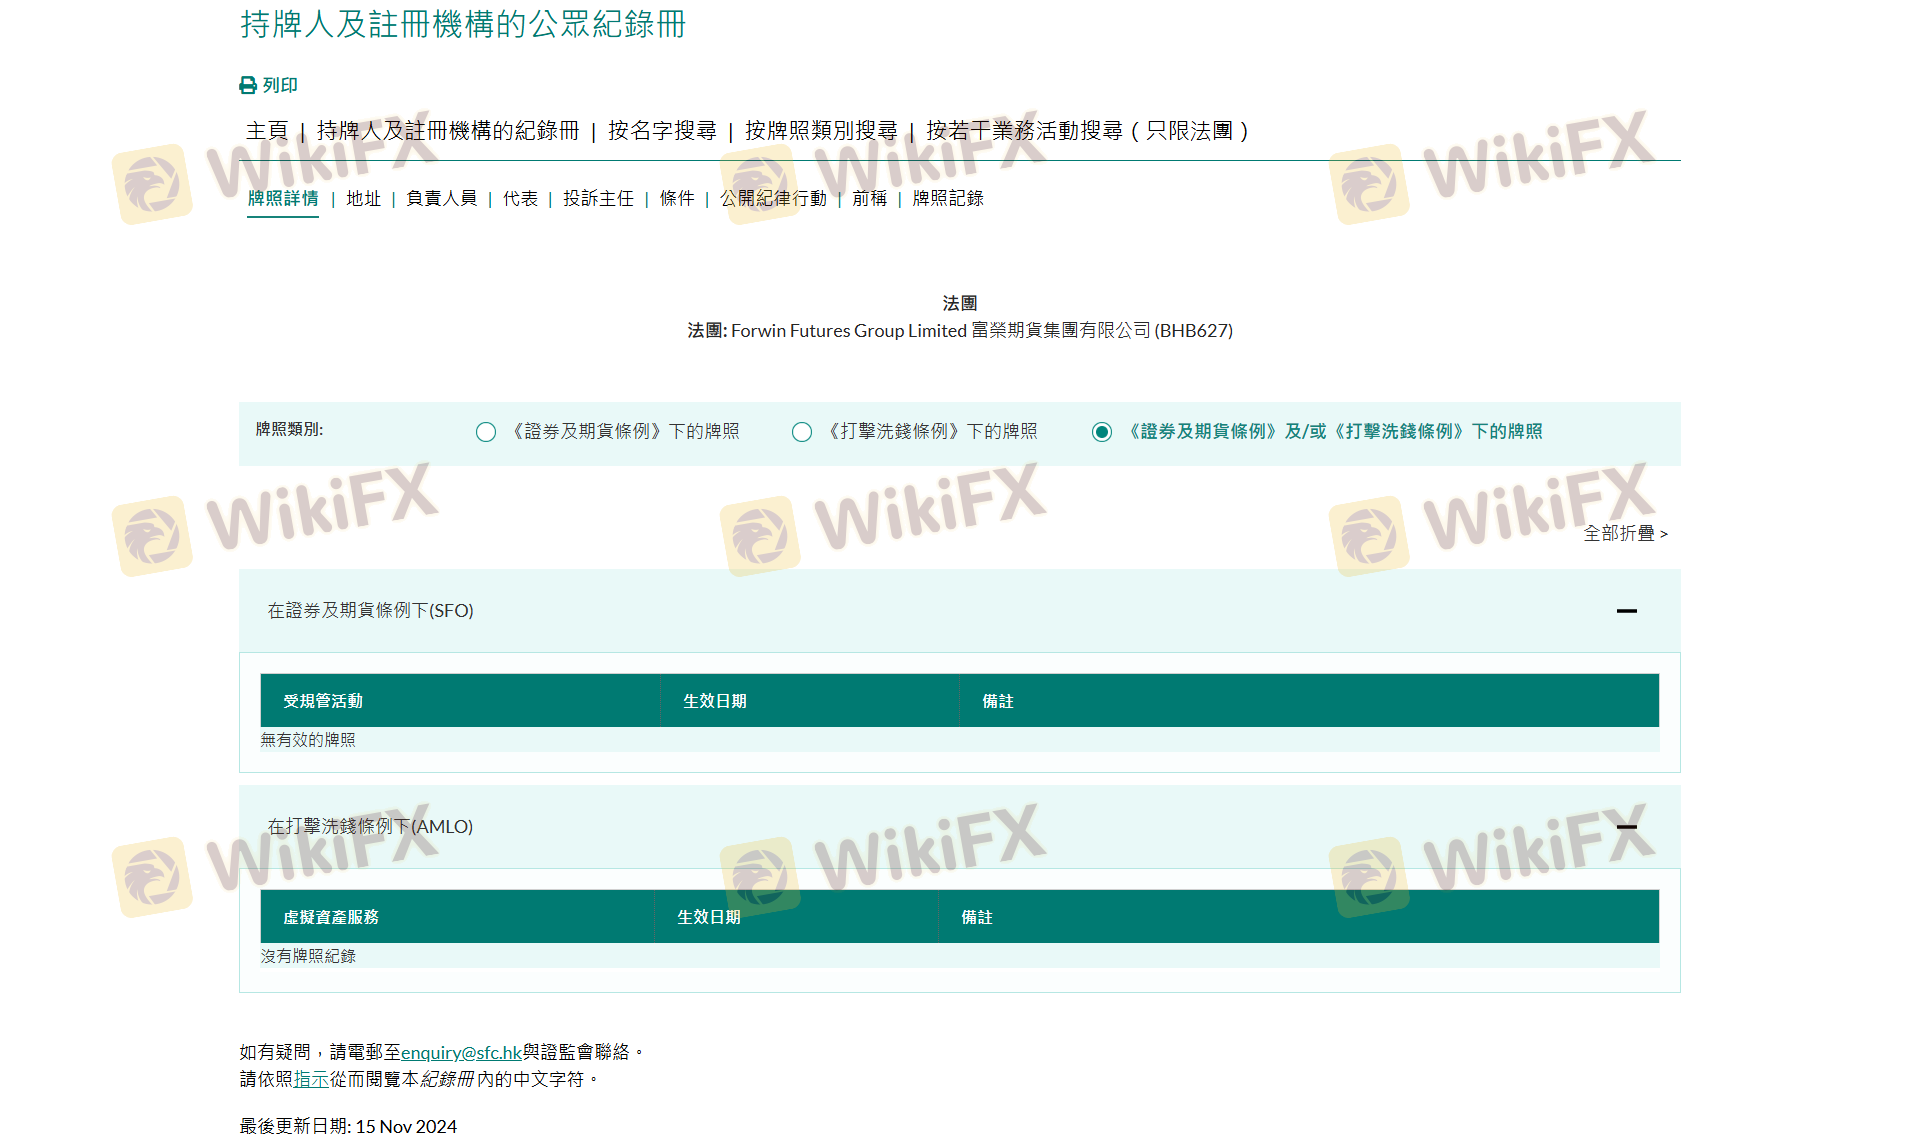
Task: Open the 代表 tab
Action: click(520, 199)
